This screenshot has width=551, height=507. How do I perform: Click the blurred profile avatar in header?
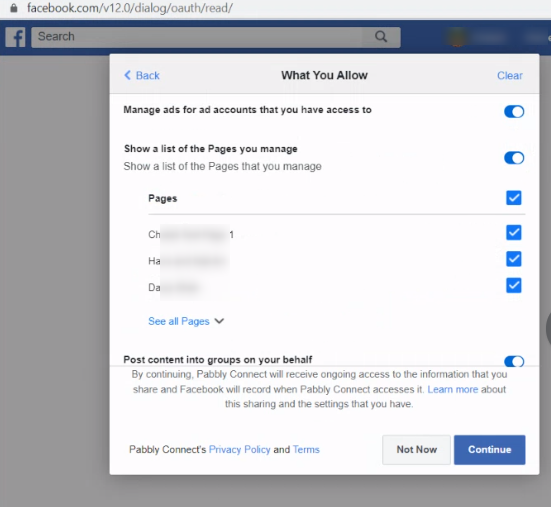[457, 37]
